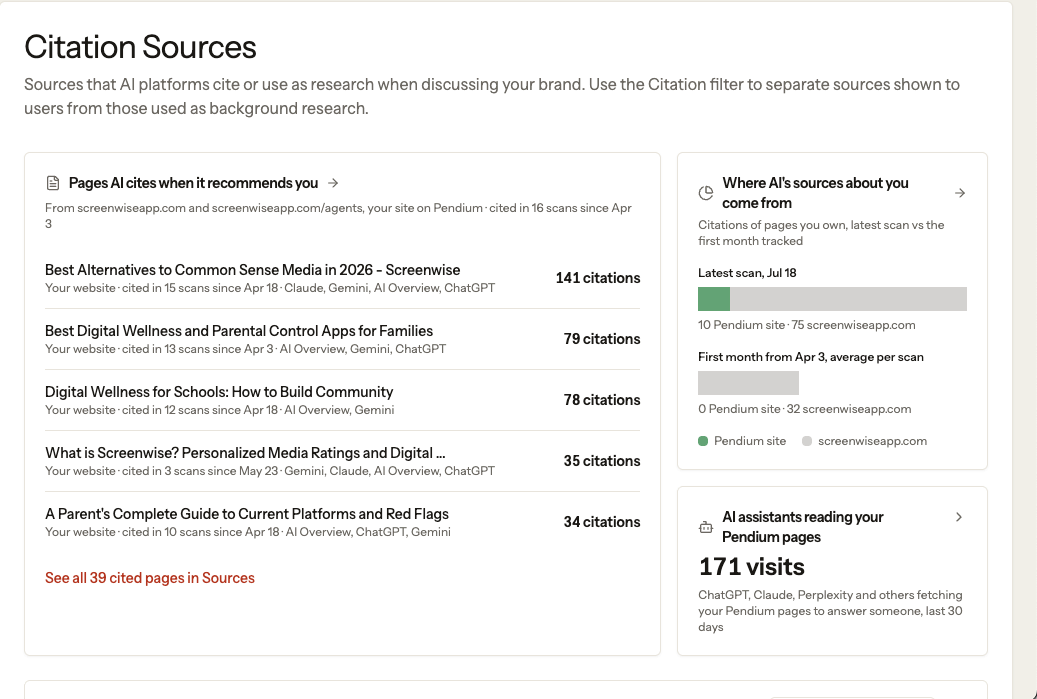The image size is (1037, 699).
Task: Open See all 39 cited pages in Sources
Action: [x=149, y=578]
